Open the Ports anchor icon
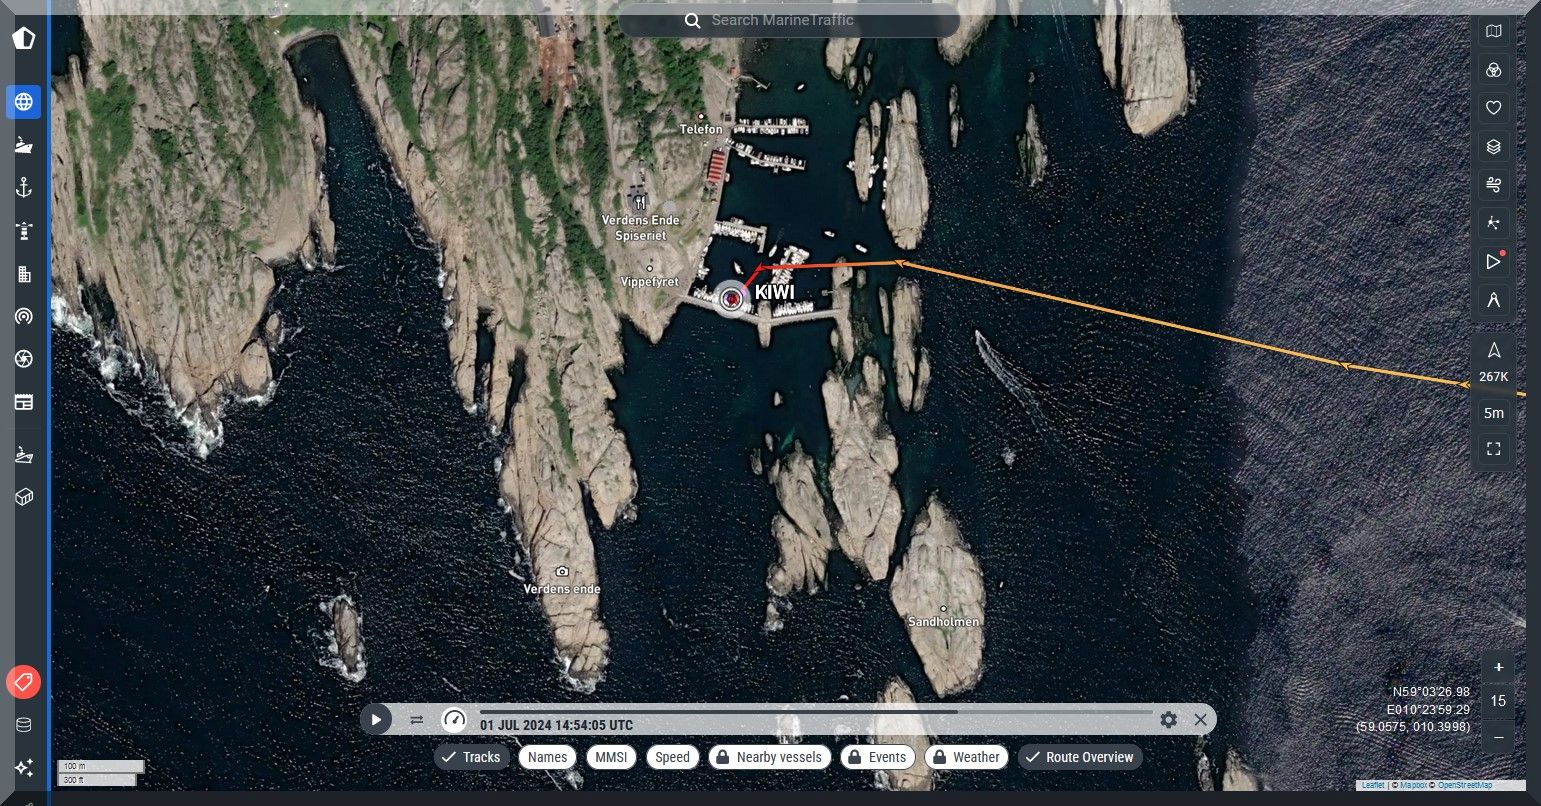Image resolution: width=1541 pixels, height=806 pixels. pyautogui.click(x=24, y=188)
